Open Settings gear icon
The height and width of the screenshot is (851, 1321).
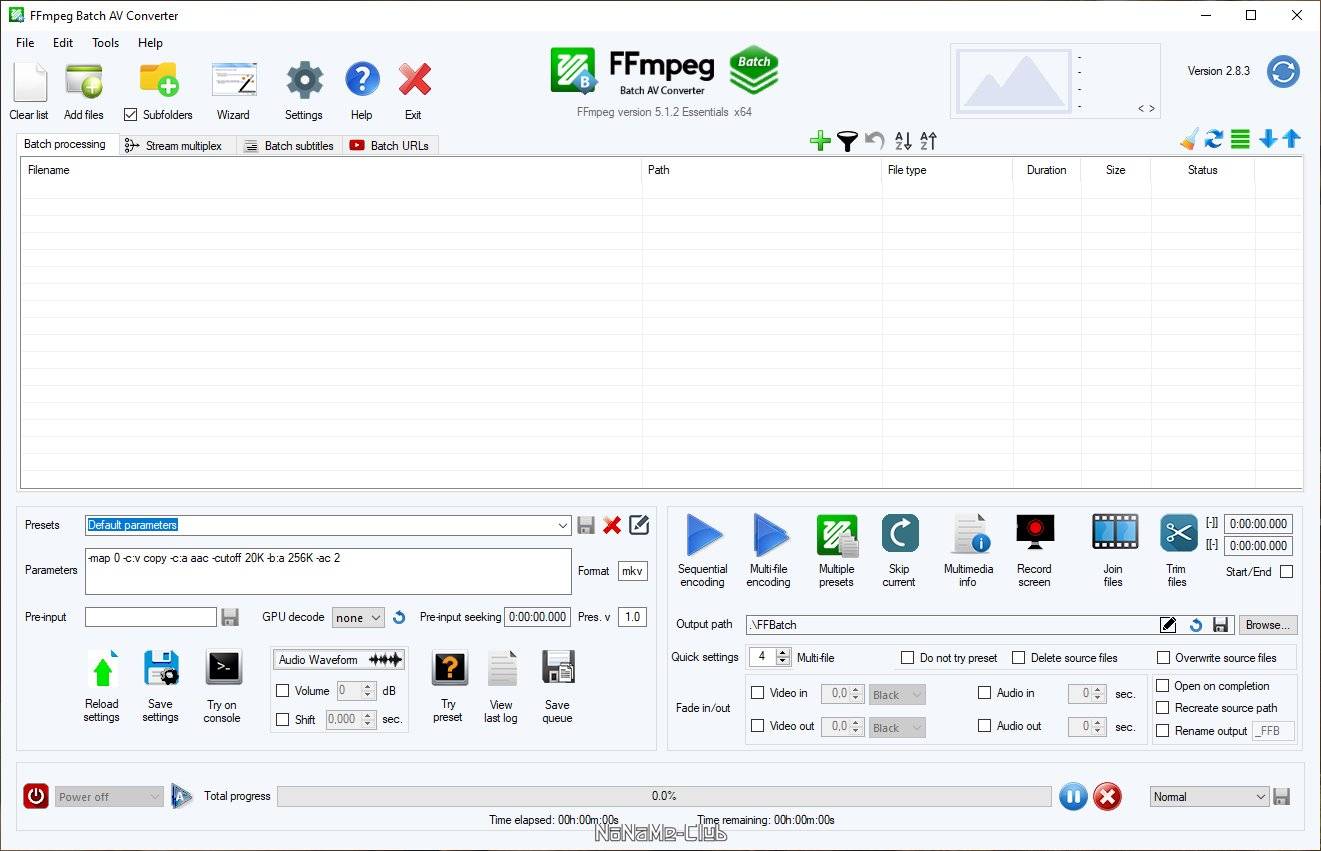[304, 81]
